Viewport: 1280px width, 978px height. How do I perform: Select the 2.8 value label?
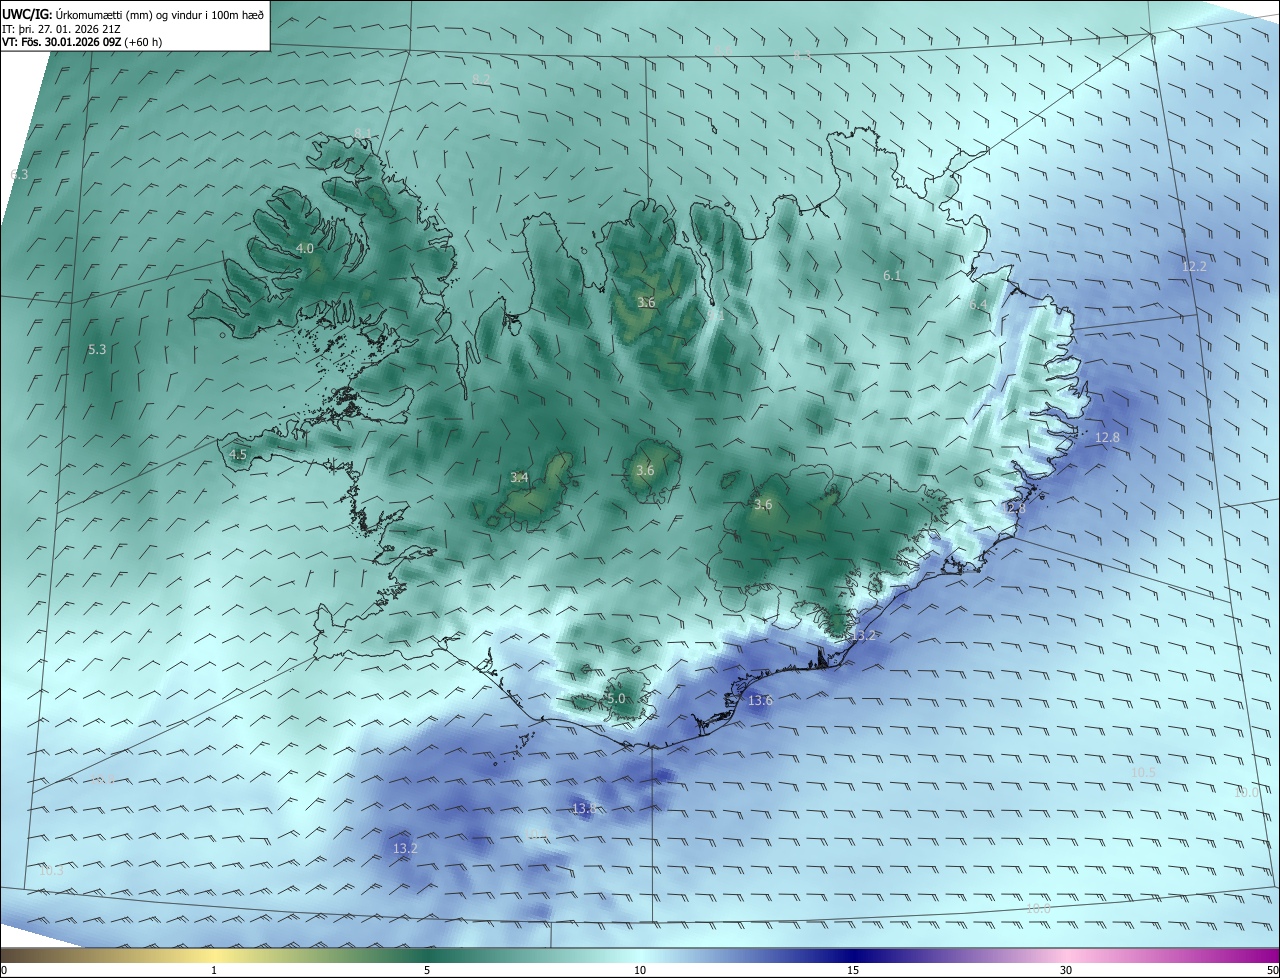1016,508
